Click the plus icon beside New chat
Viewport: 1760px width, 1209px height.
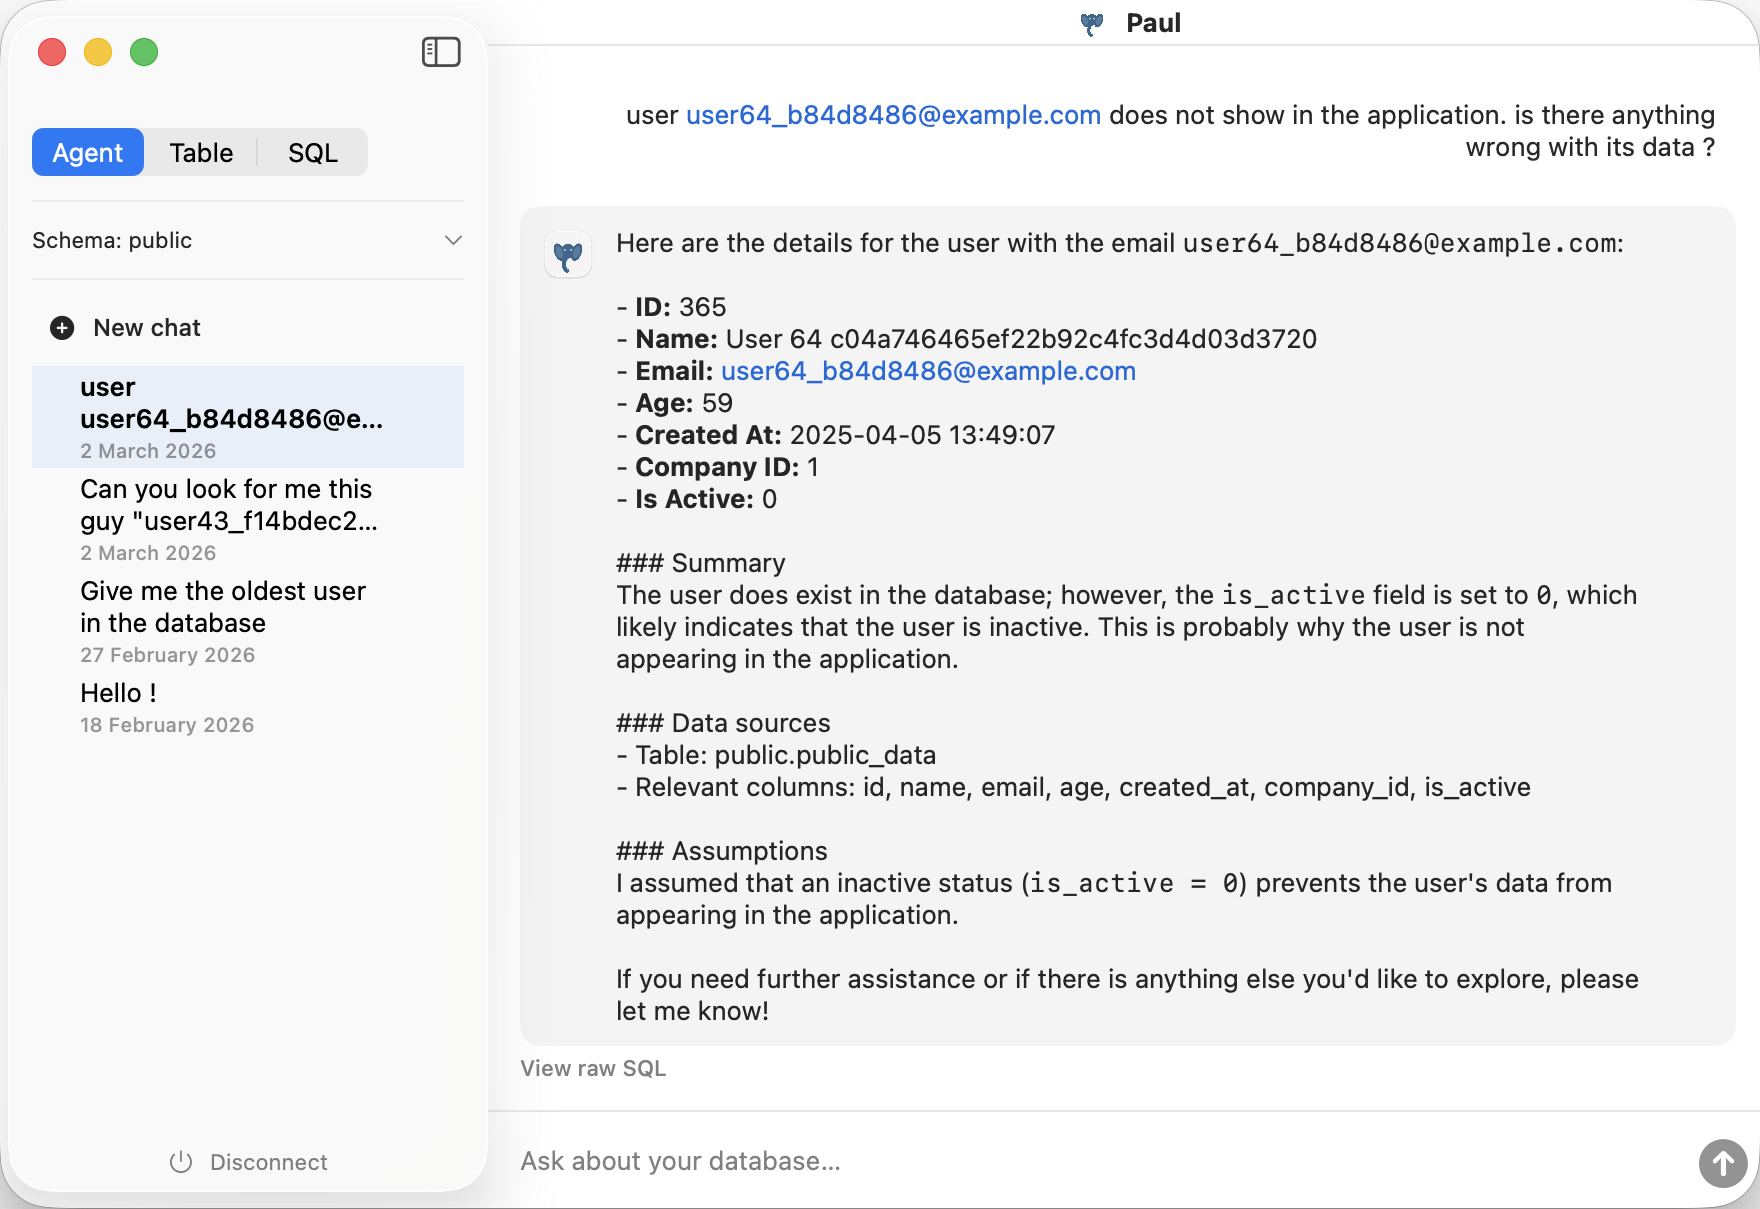coord(62,328)
